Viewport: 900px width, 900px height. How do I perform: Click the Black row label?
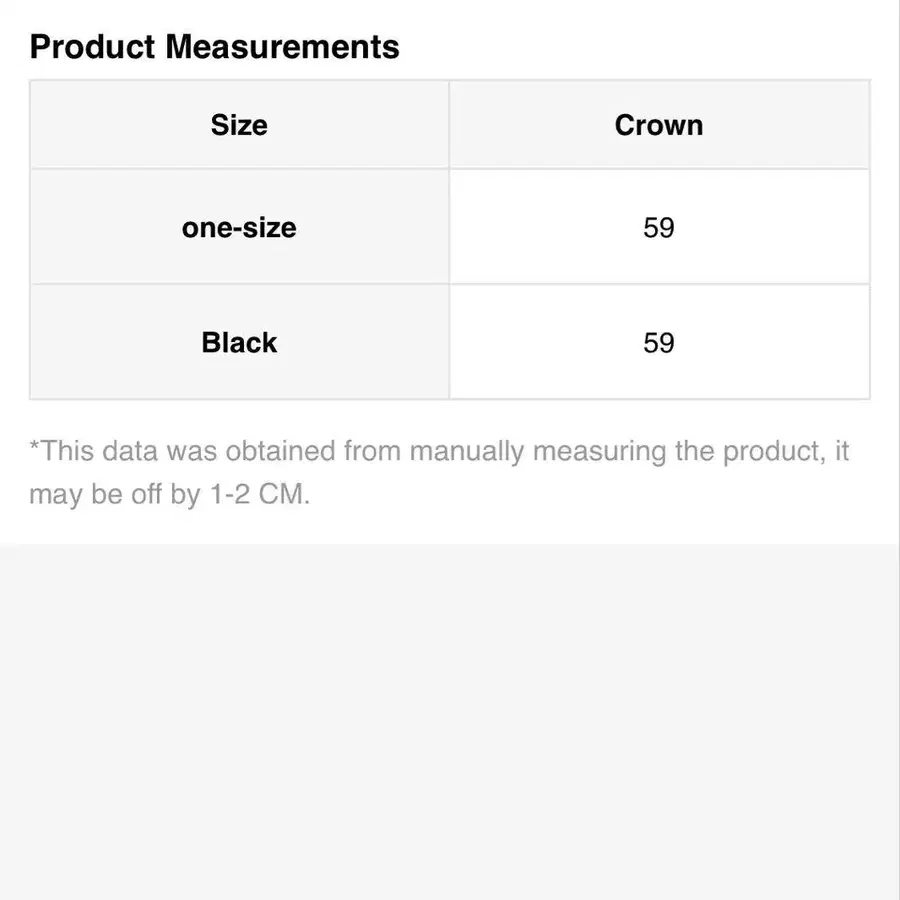239,342
